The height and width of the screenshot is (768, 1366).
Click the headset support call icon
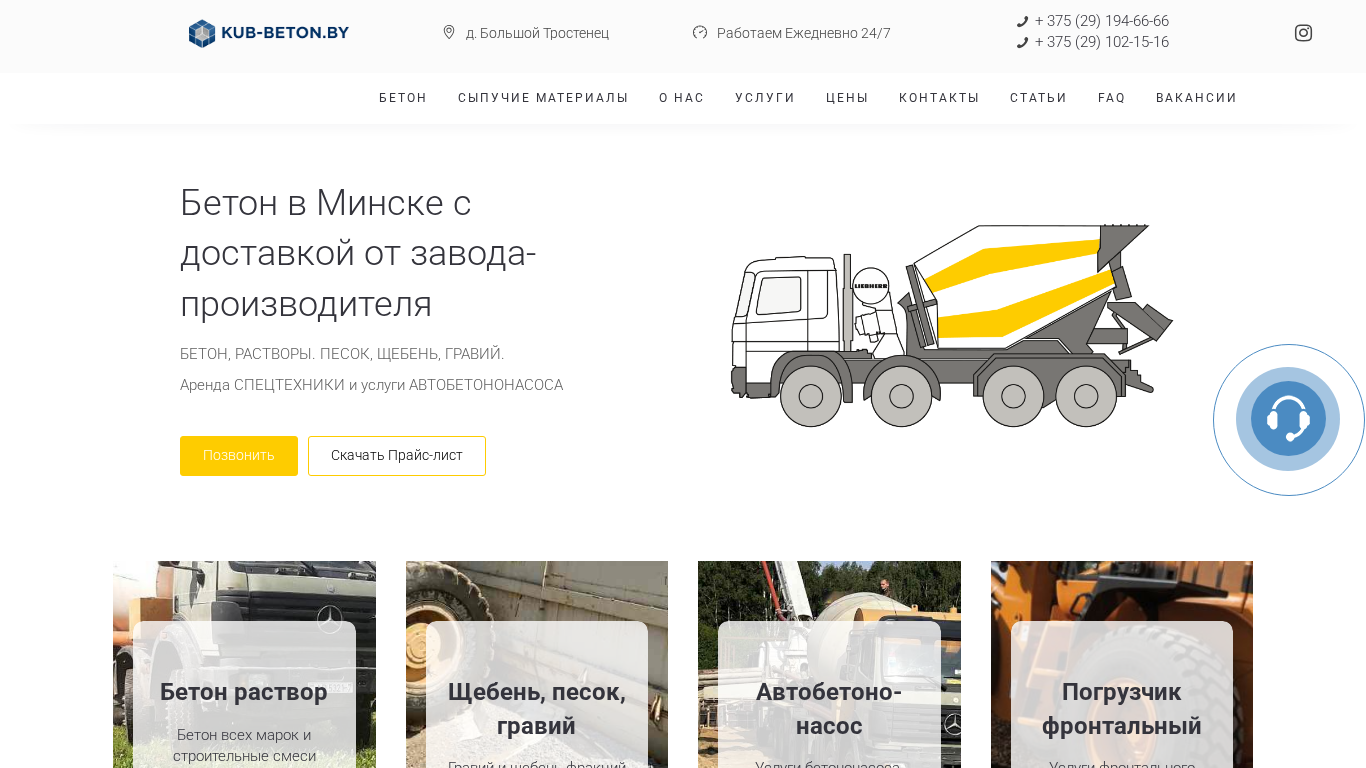tap(1288, 419)
